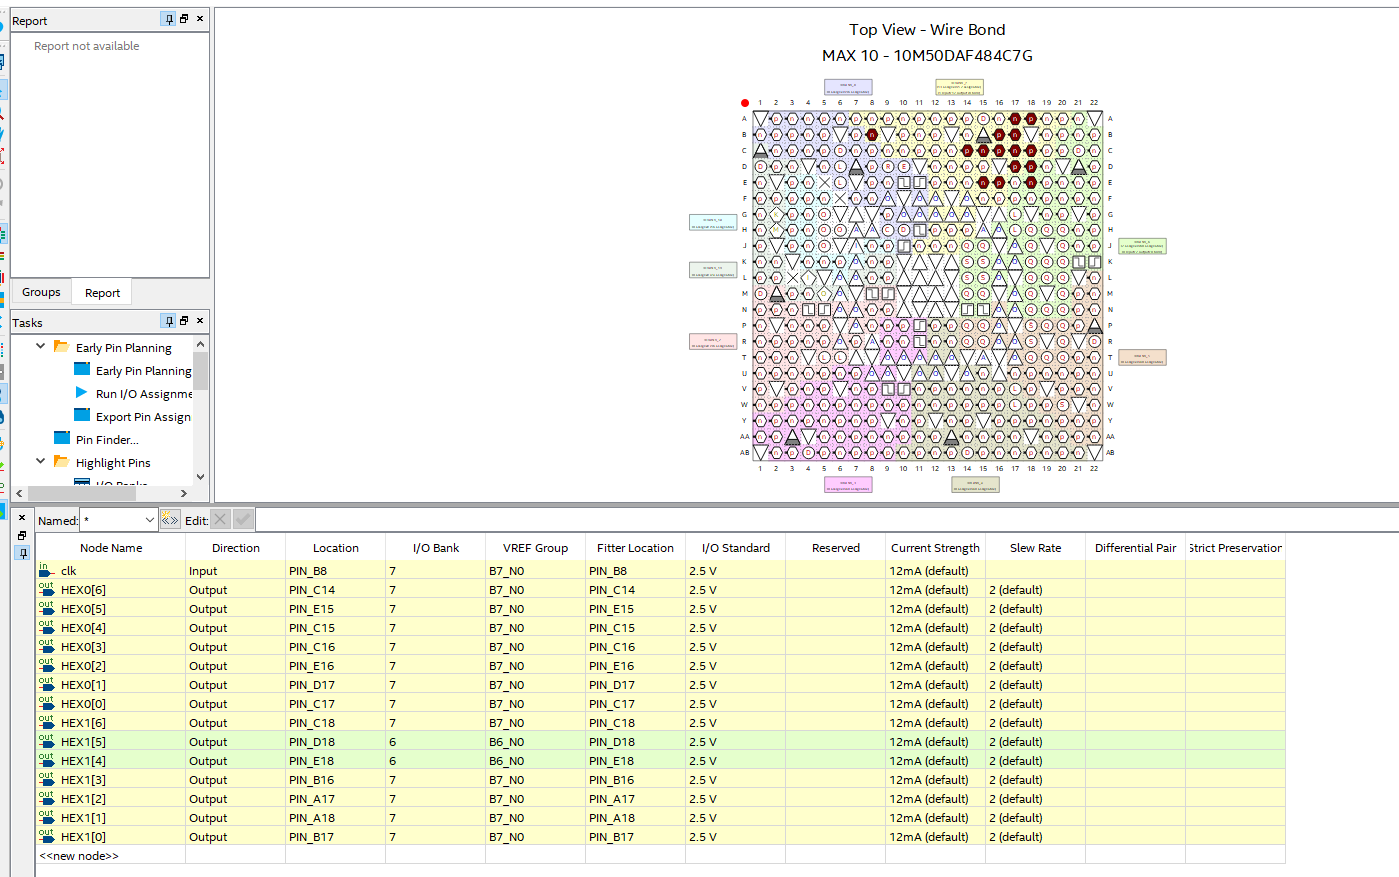Float the All Pins list panel
The width and height of the screenshot is (1399, 877).
[x=22, y=536]
